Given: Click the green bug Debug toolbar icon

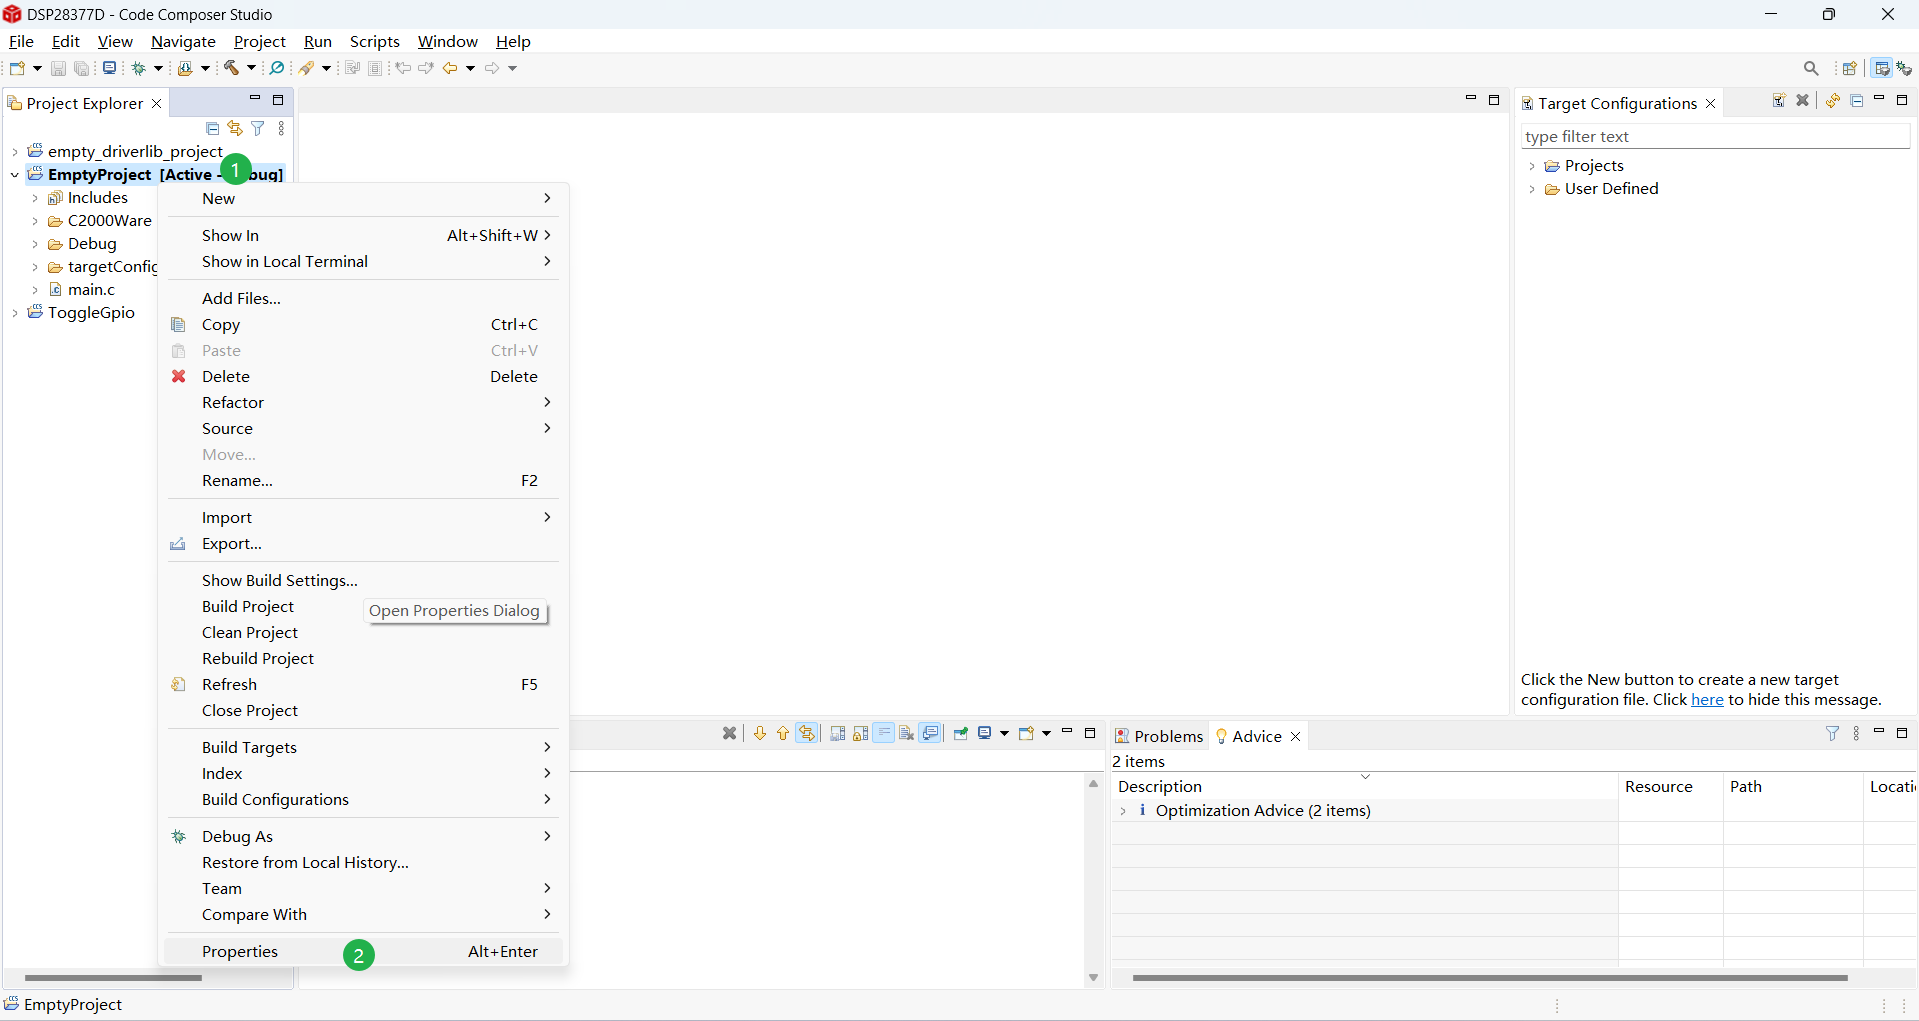Looking at the screenshot, I should tap(139, 68).
